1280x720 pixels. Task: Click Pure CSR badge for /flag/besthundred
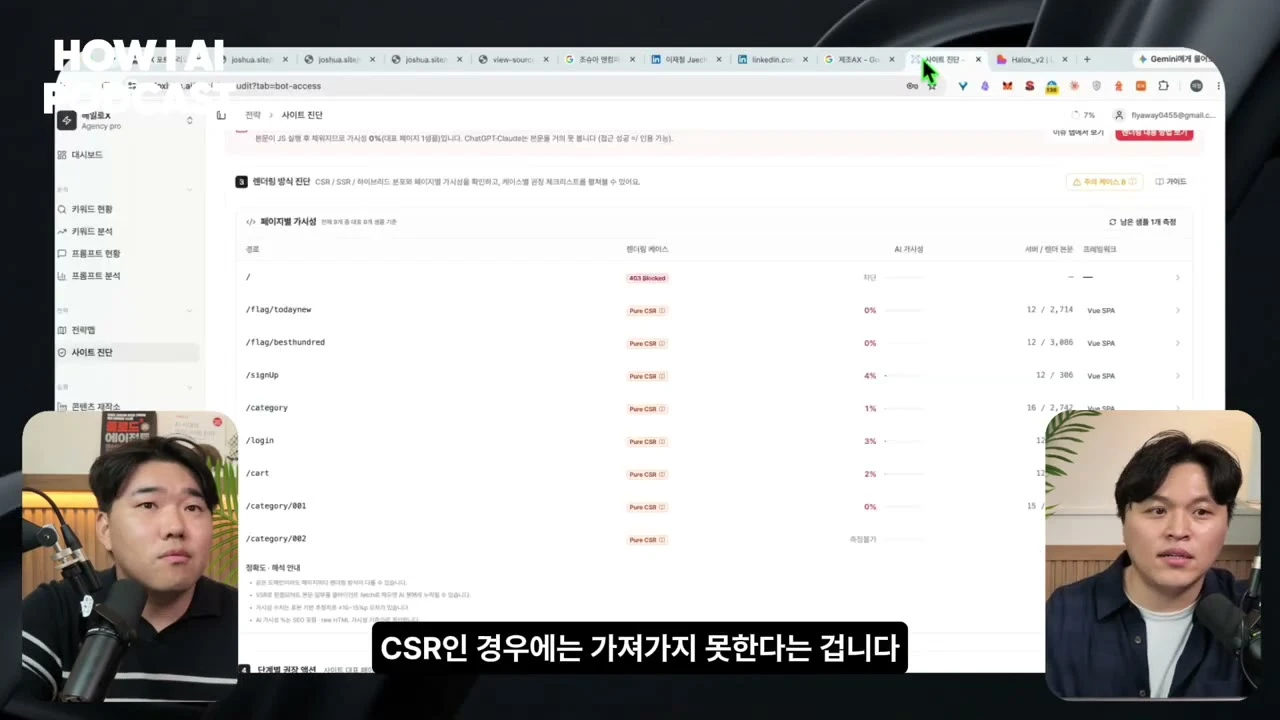click(x=647, y=343)
